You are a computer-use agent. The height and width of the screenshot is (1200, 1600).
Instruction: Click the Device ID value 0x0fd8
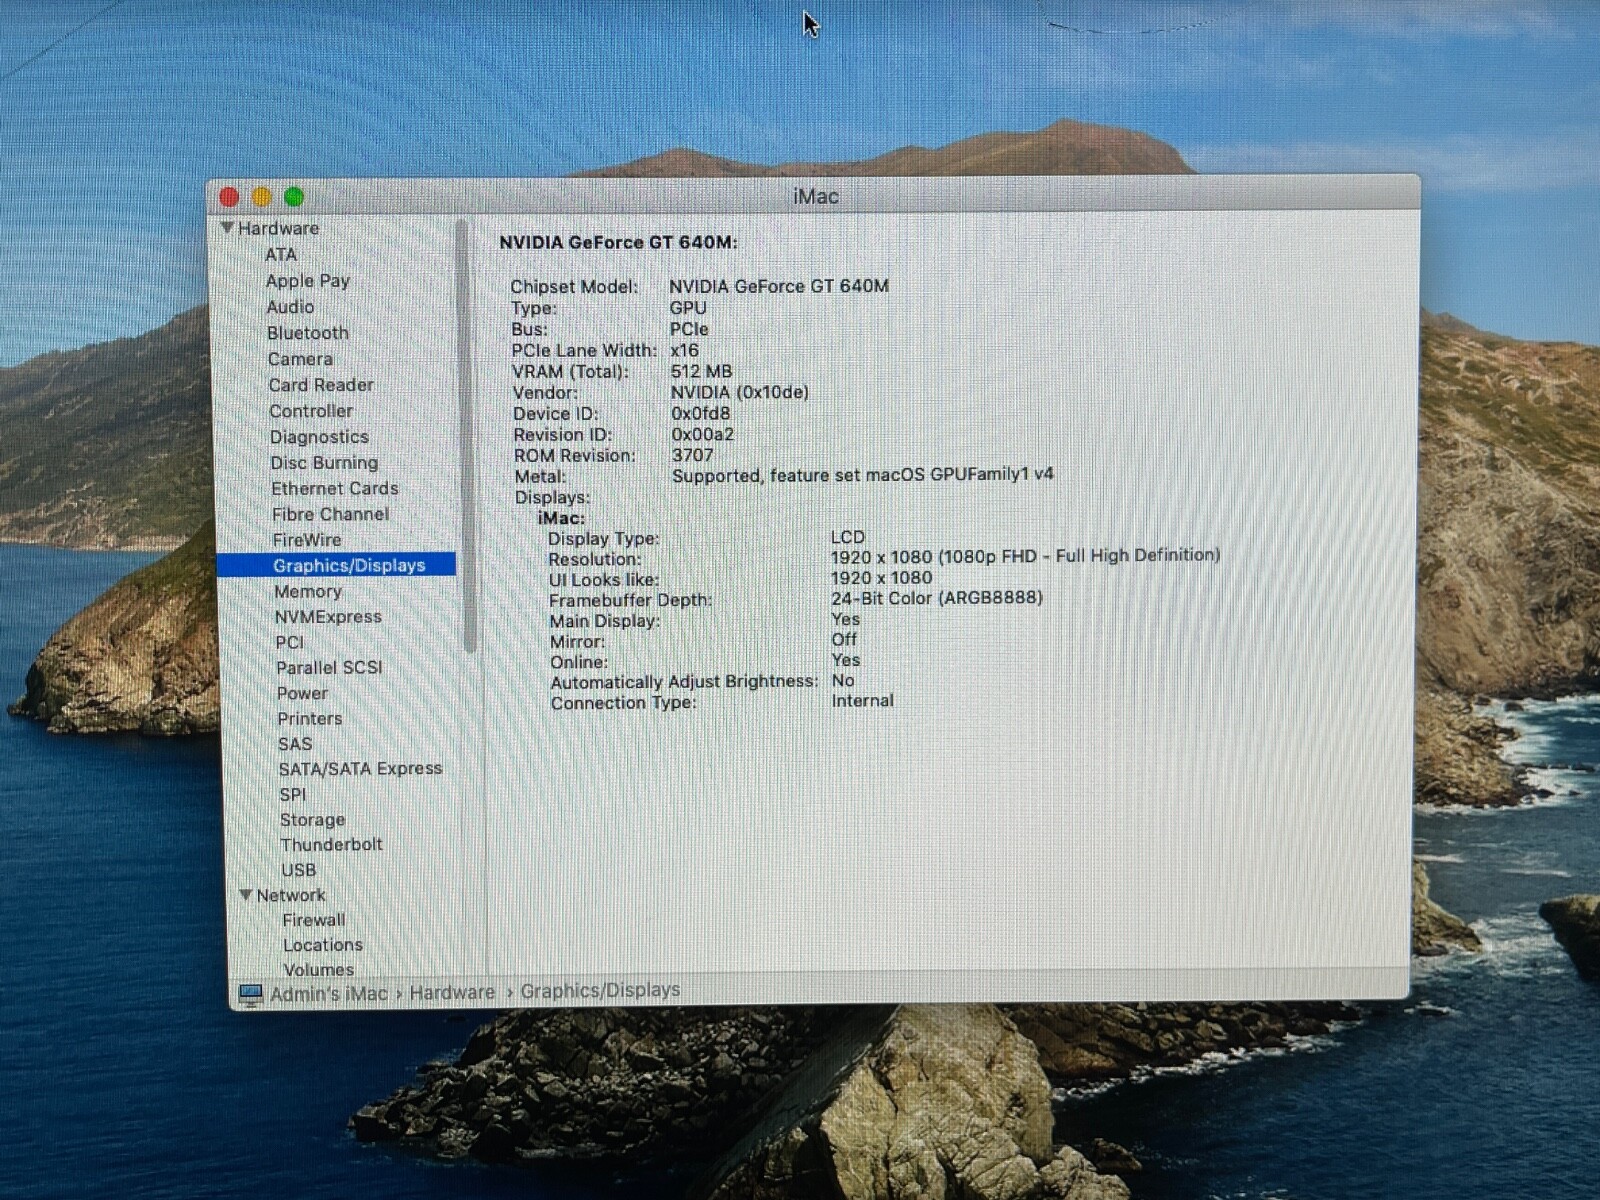pos(701,413)
